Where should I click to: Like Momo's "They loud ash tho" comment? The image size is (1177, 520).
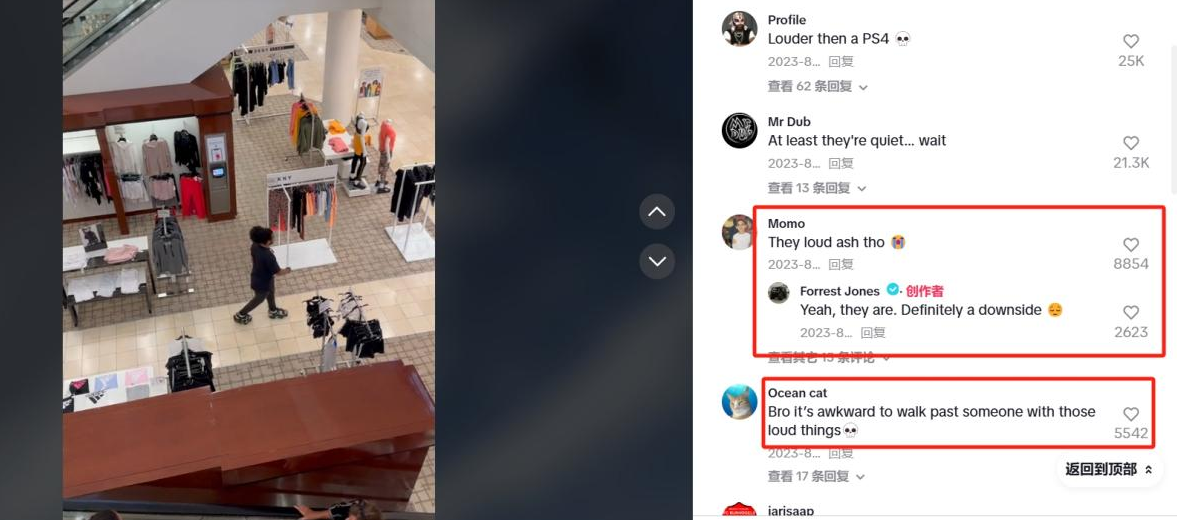click(1130, 245)
